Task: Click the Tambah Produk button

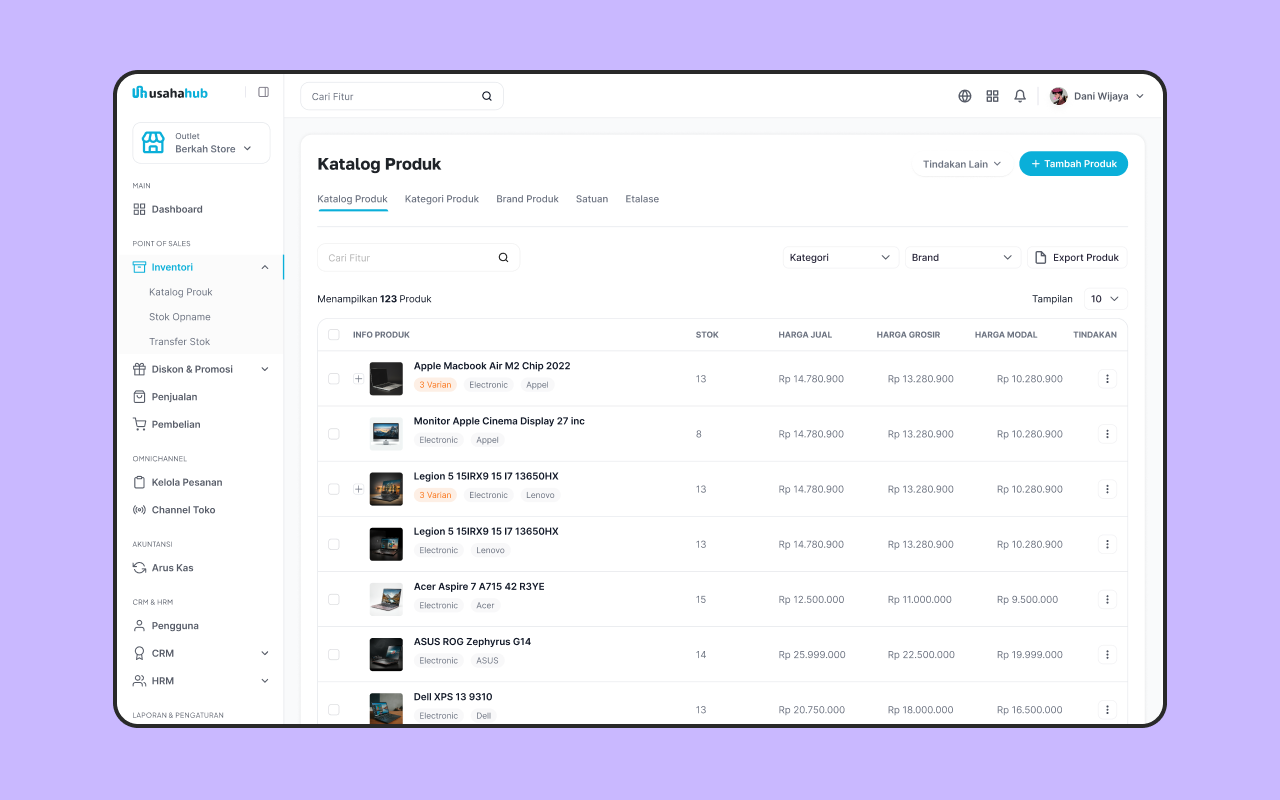Action: 1073,164
